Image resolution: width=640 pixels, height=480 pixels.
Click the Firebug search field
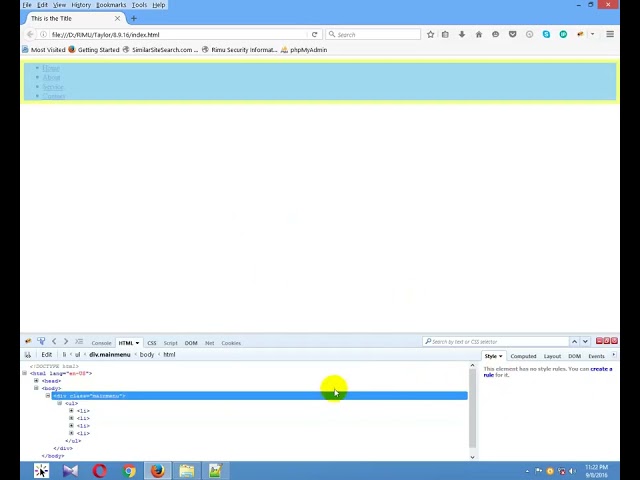496,342
